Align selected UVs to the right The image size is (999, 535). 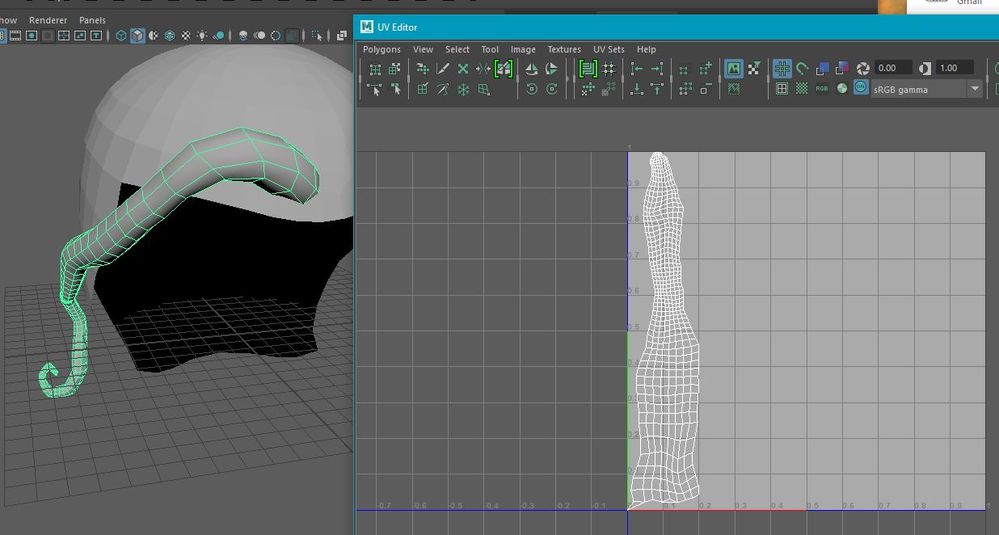(657, 69)
